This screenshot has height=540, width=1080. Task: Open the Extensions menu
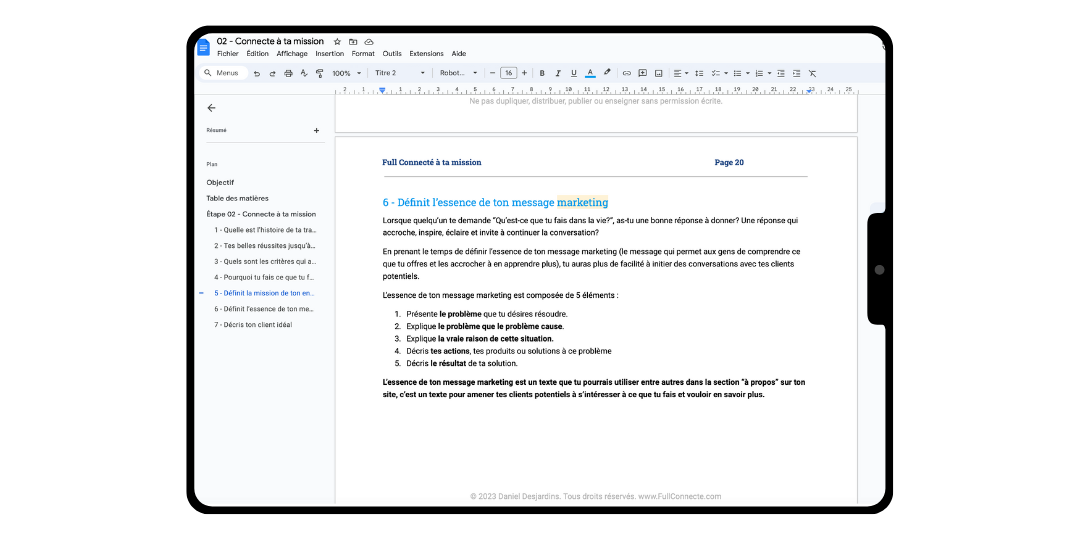point(426,54)
